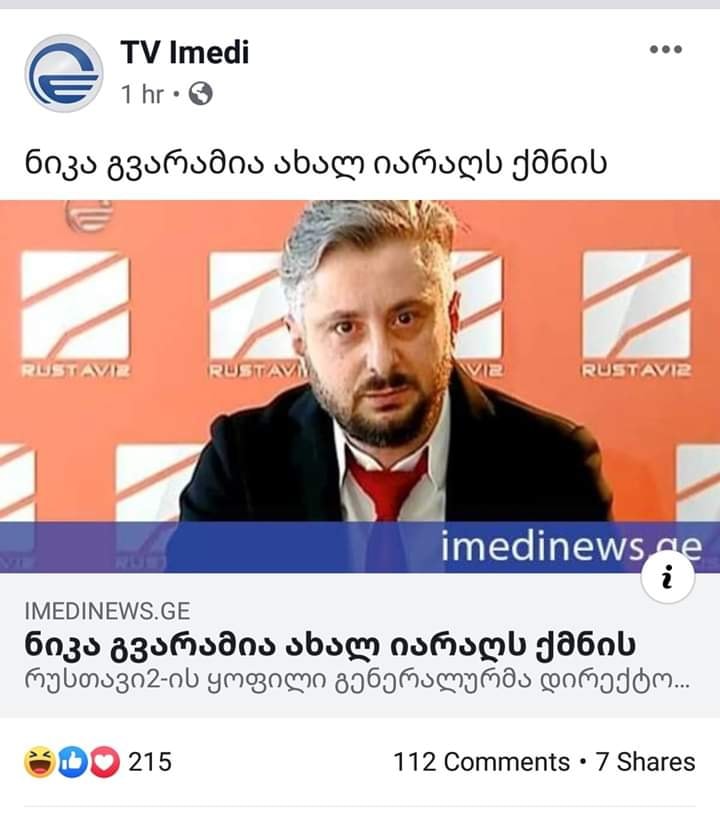View the 112 Comments
This screenshot has height=822, width=720.
tap(481, 762)
